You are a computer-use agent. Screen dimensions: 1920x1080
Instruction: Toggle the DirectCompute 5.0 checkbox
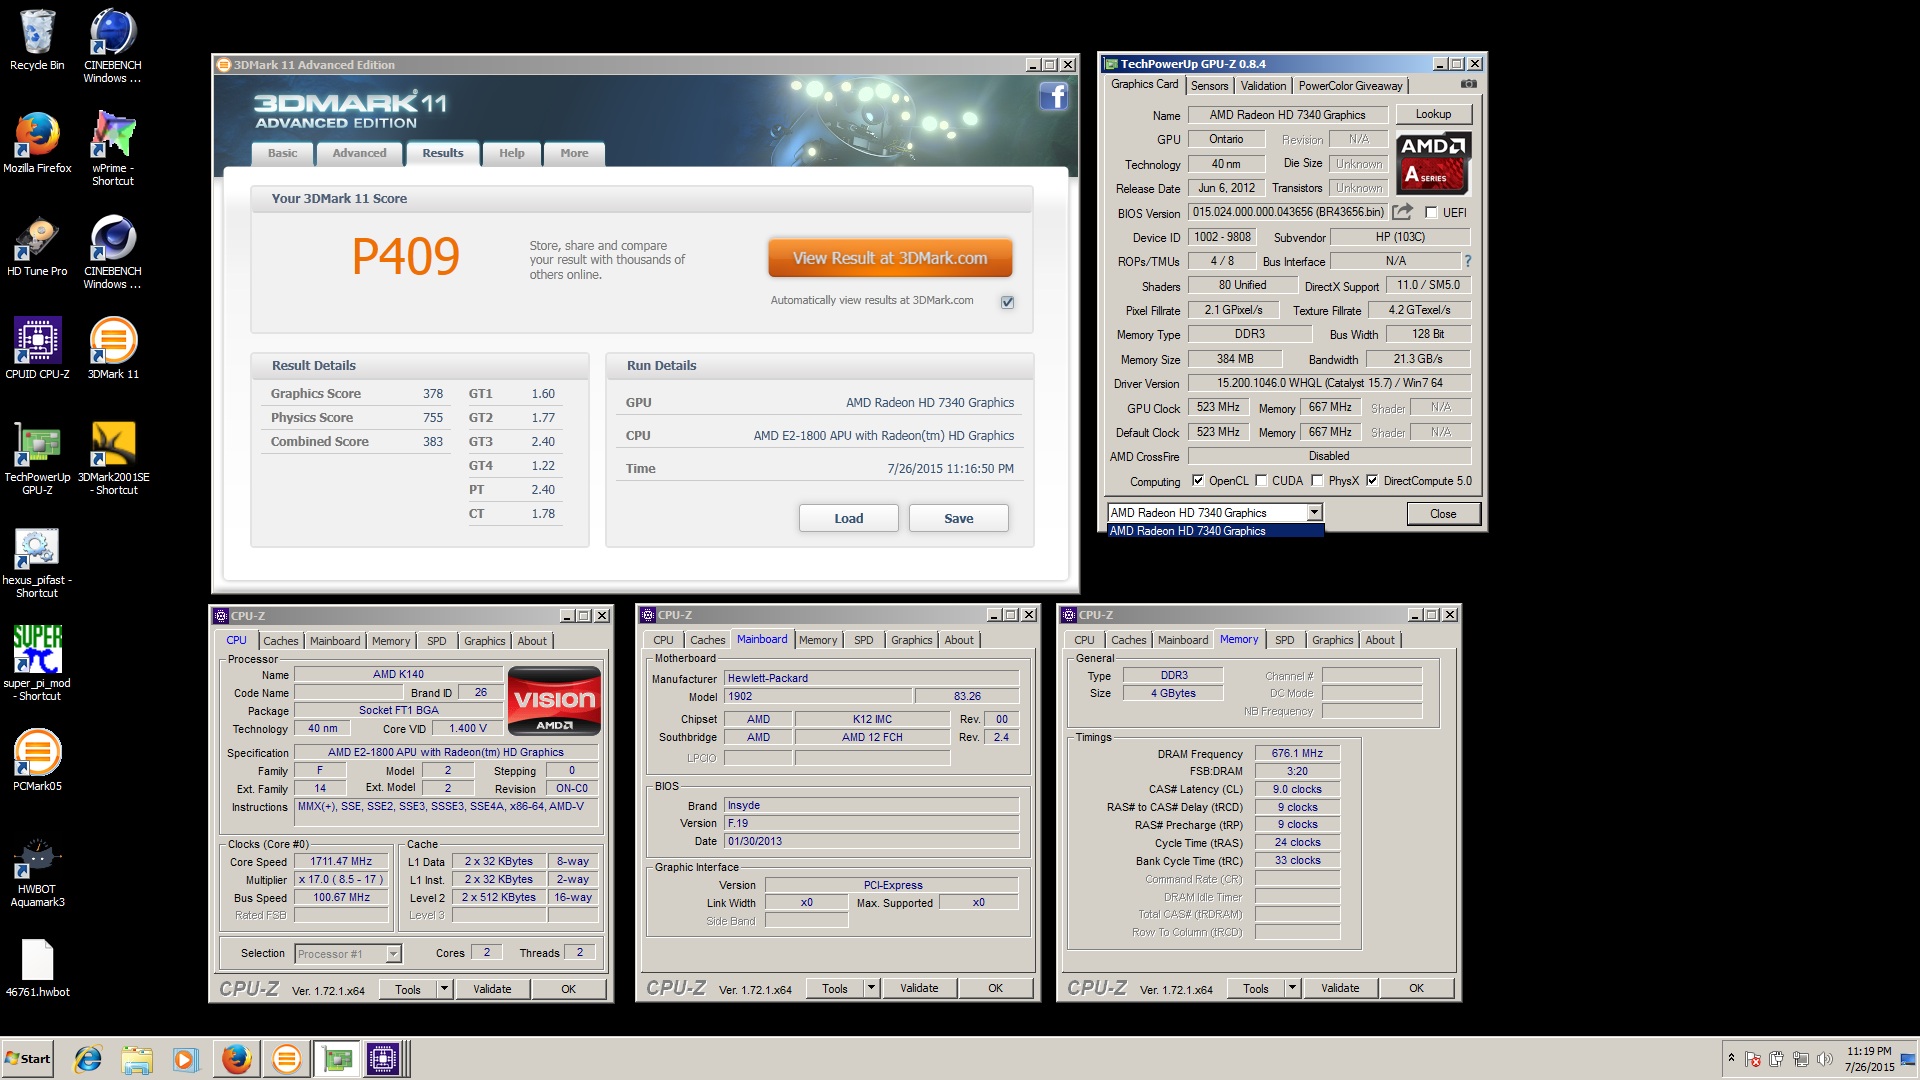(x=1372, y=481)
